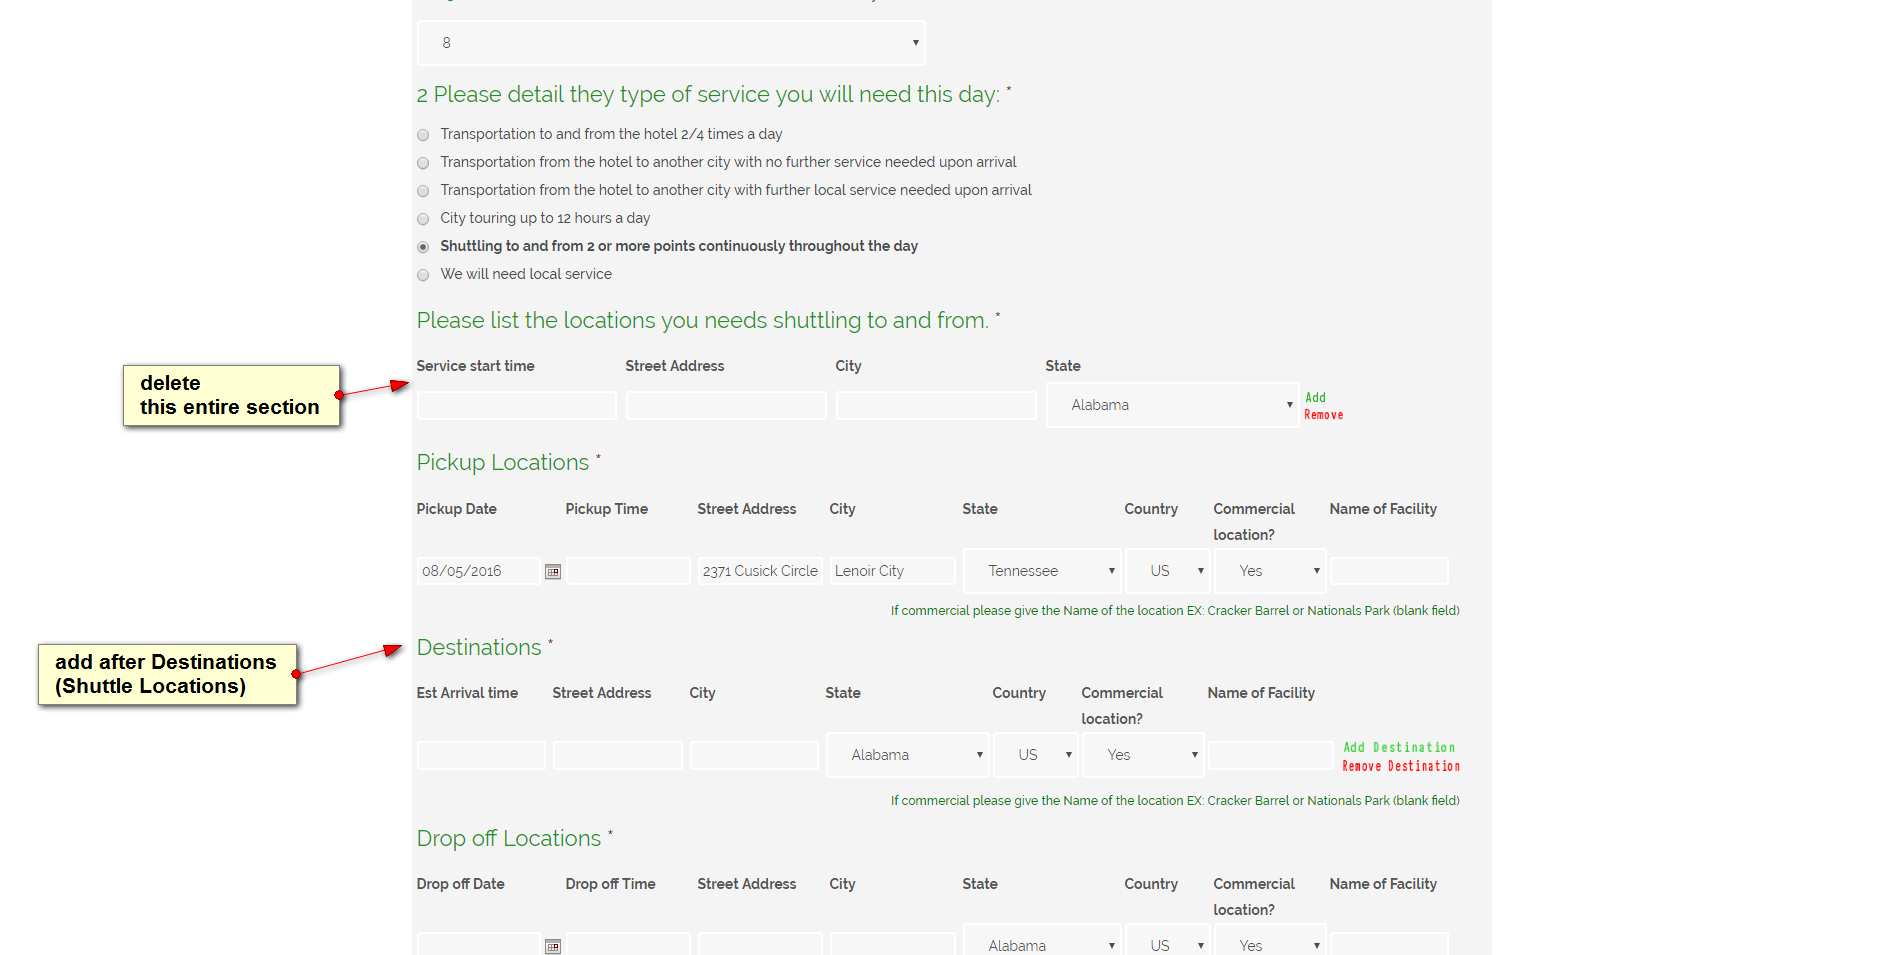Select 'We will need local service' radio
The width and height of the screenshot is (1903, 955).
point(423,275)
